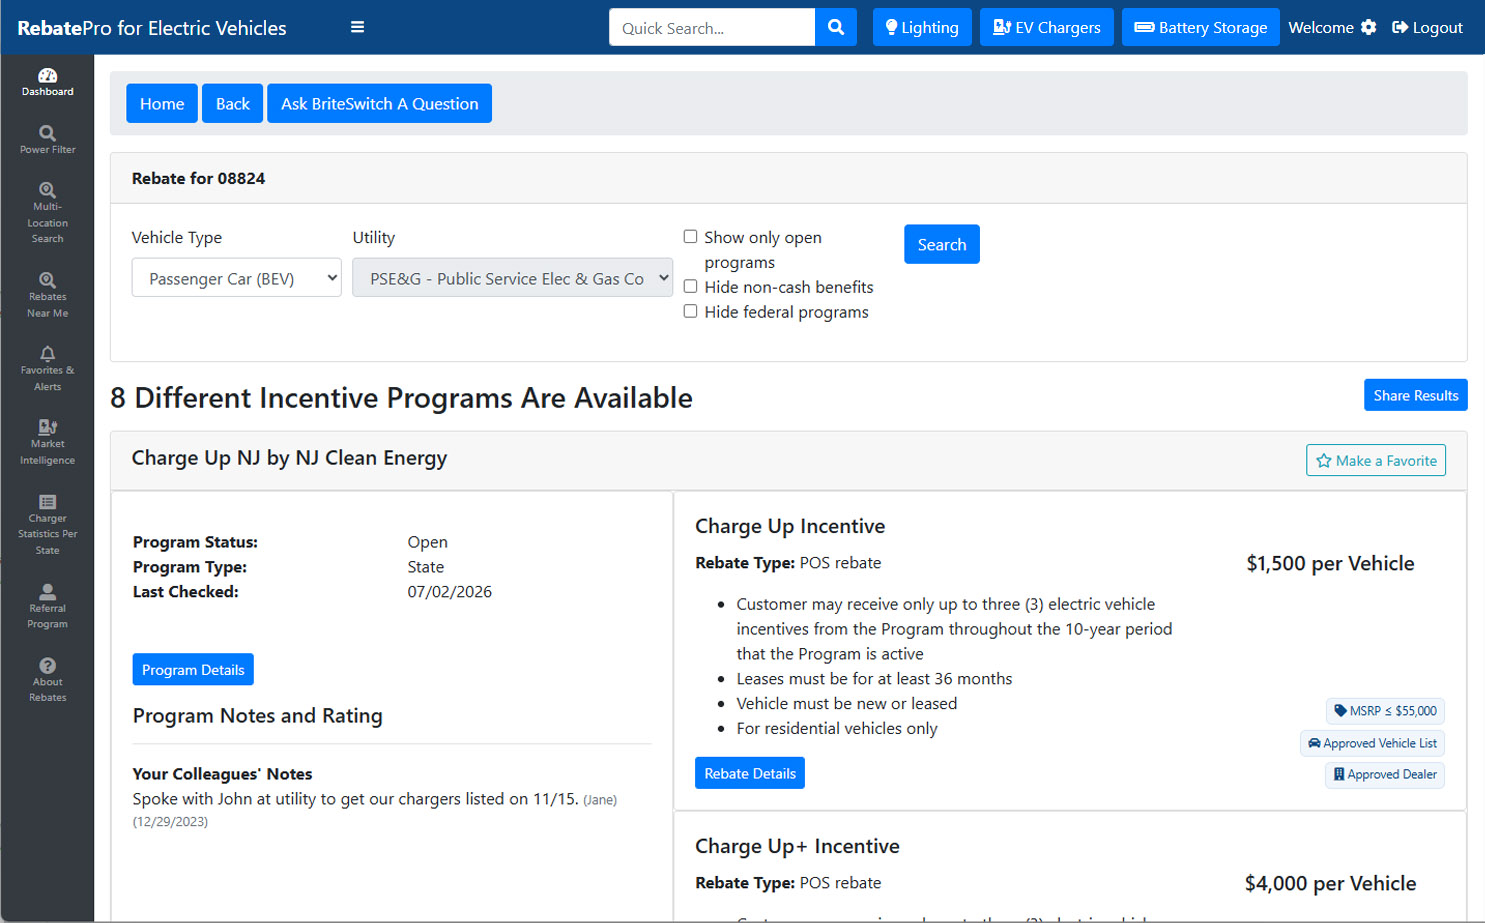Screen dimensions: 1485x923
Task: Click the blue Search button
Action: (942, 244)
